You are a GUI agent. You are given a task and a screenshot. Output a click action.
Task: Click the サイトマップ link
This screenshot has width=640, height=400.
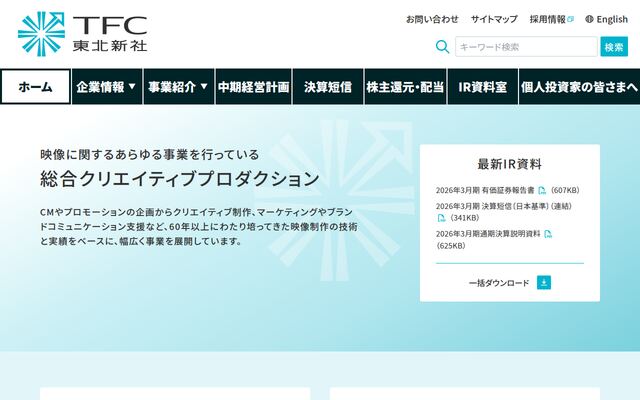[494, 19]
